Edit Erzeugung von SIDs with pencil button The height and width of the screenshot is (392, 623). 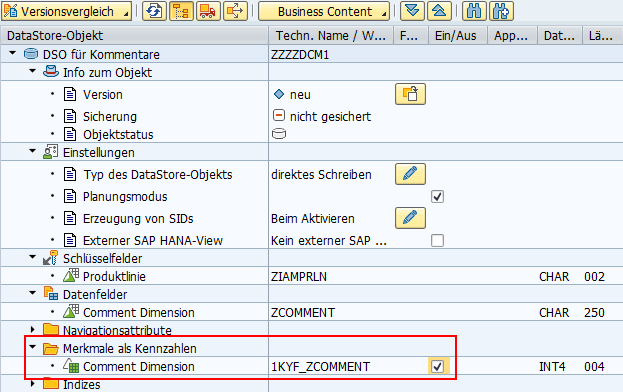click(410, 218)
